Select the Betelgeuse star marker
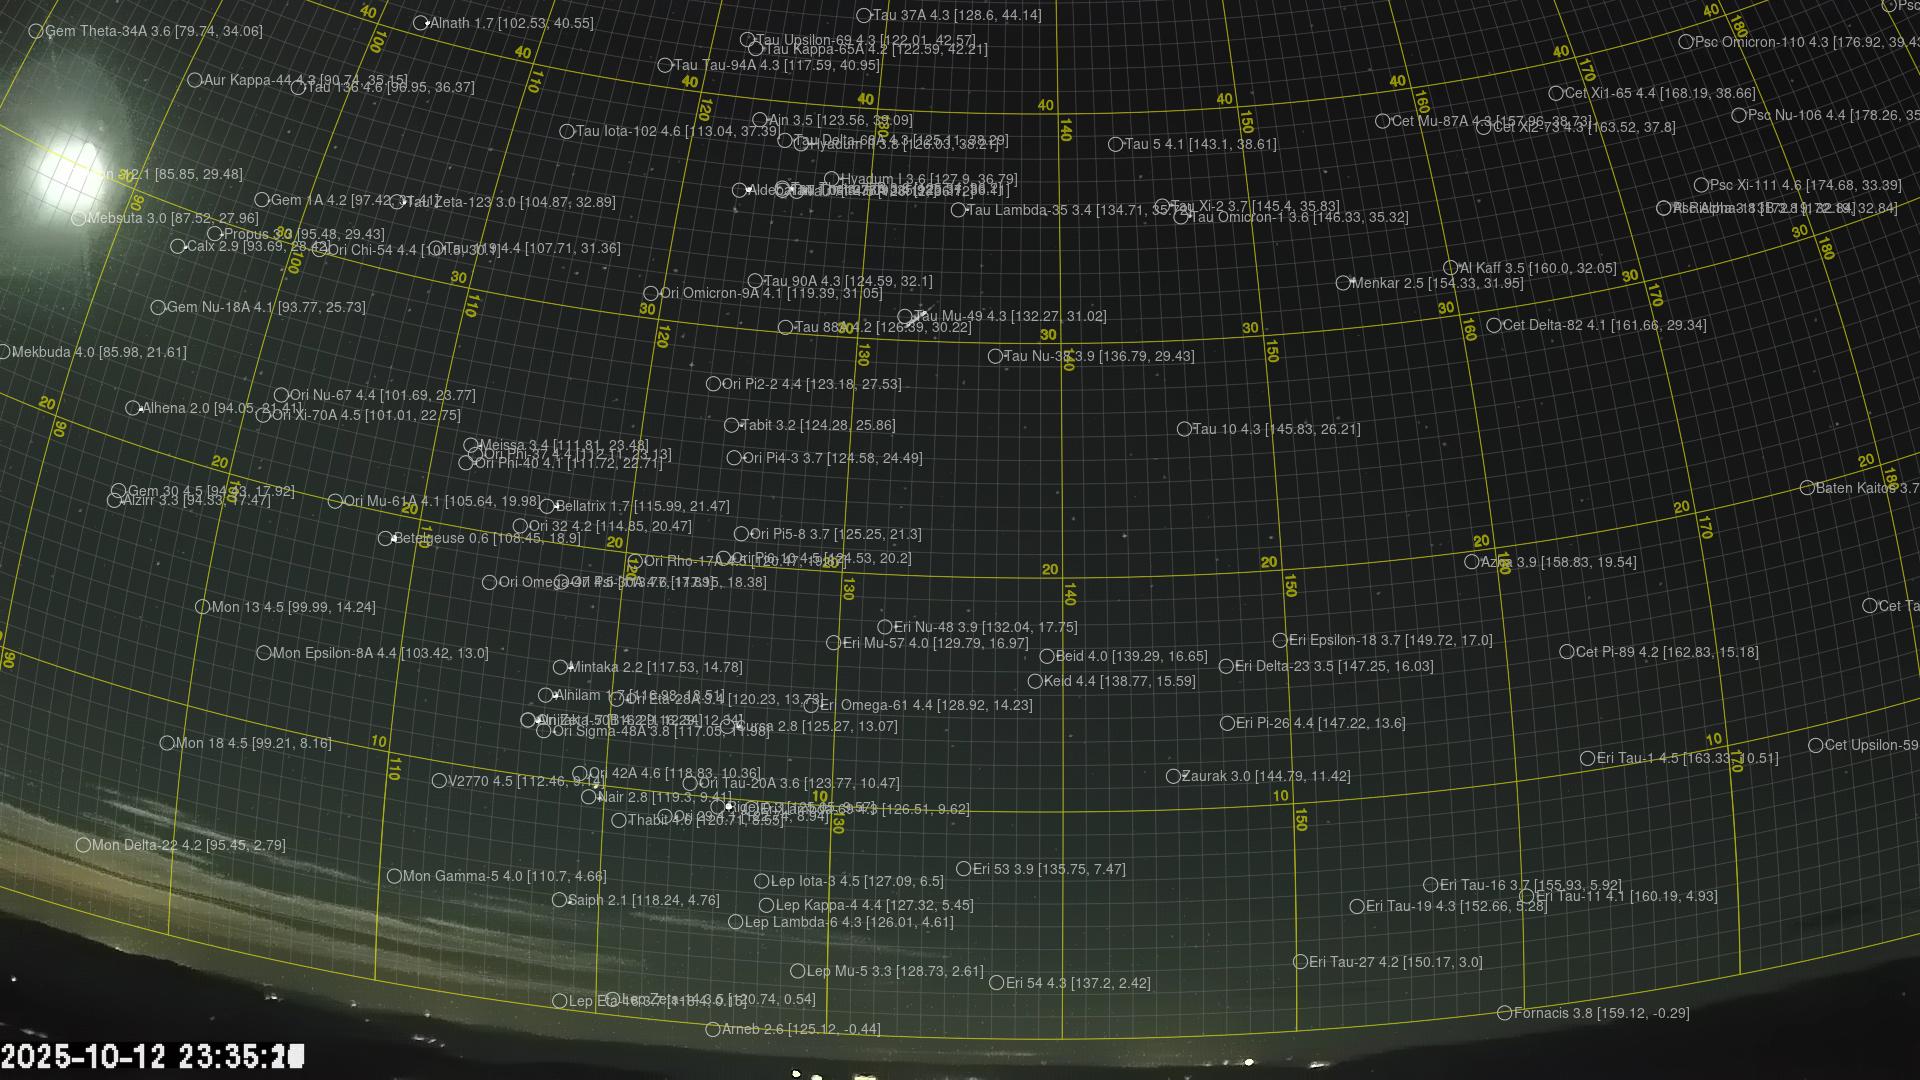 pos(385,539)
